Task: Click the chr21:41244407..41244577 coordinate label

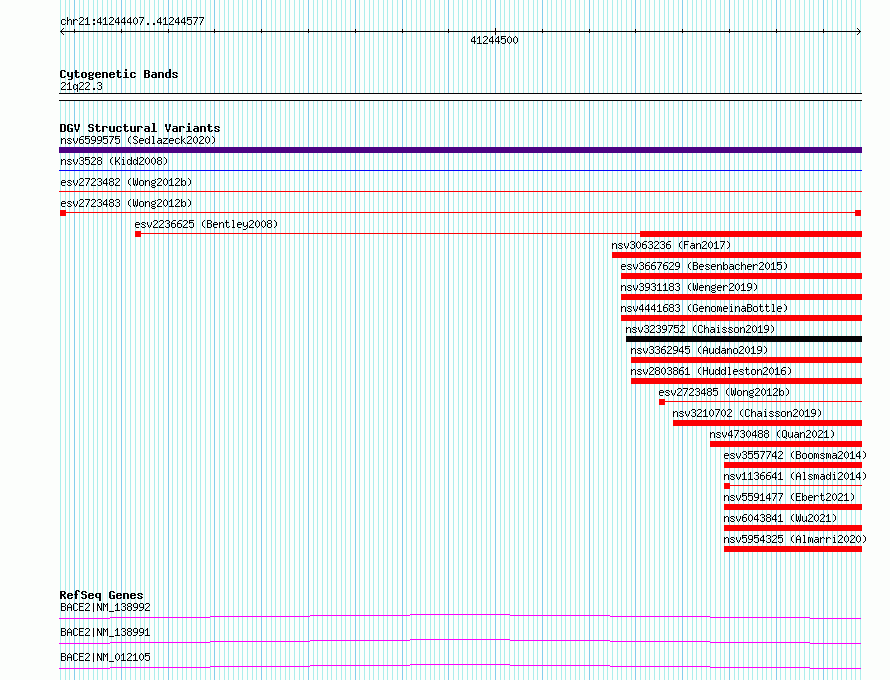Action: (132, 22)
